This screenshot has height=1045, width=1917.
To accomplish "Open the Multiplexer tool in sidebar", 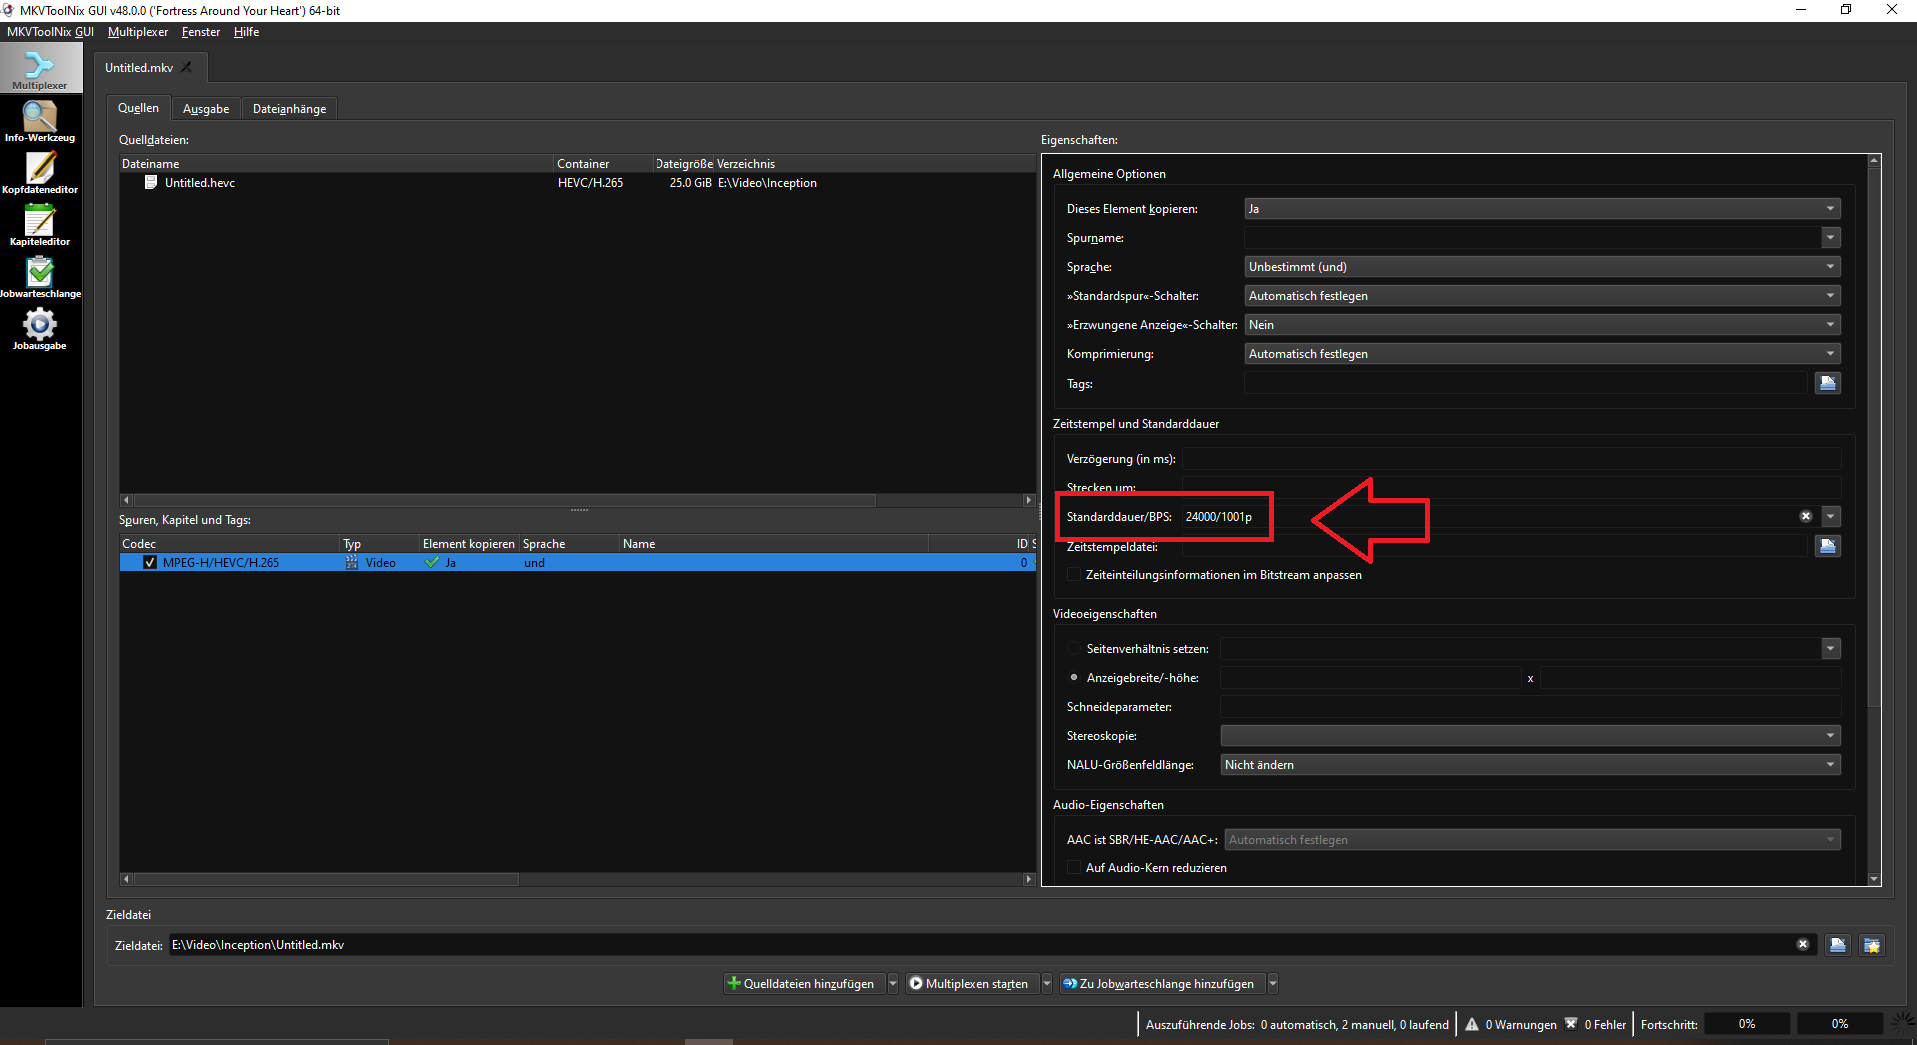I will click(40, 69).
